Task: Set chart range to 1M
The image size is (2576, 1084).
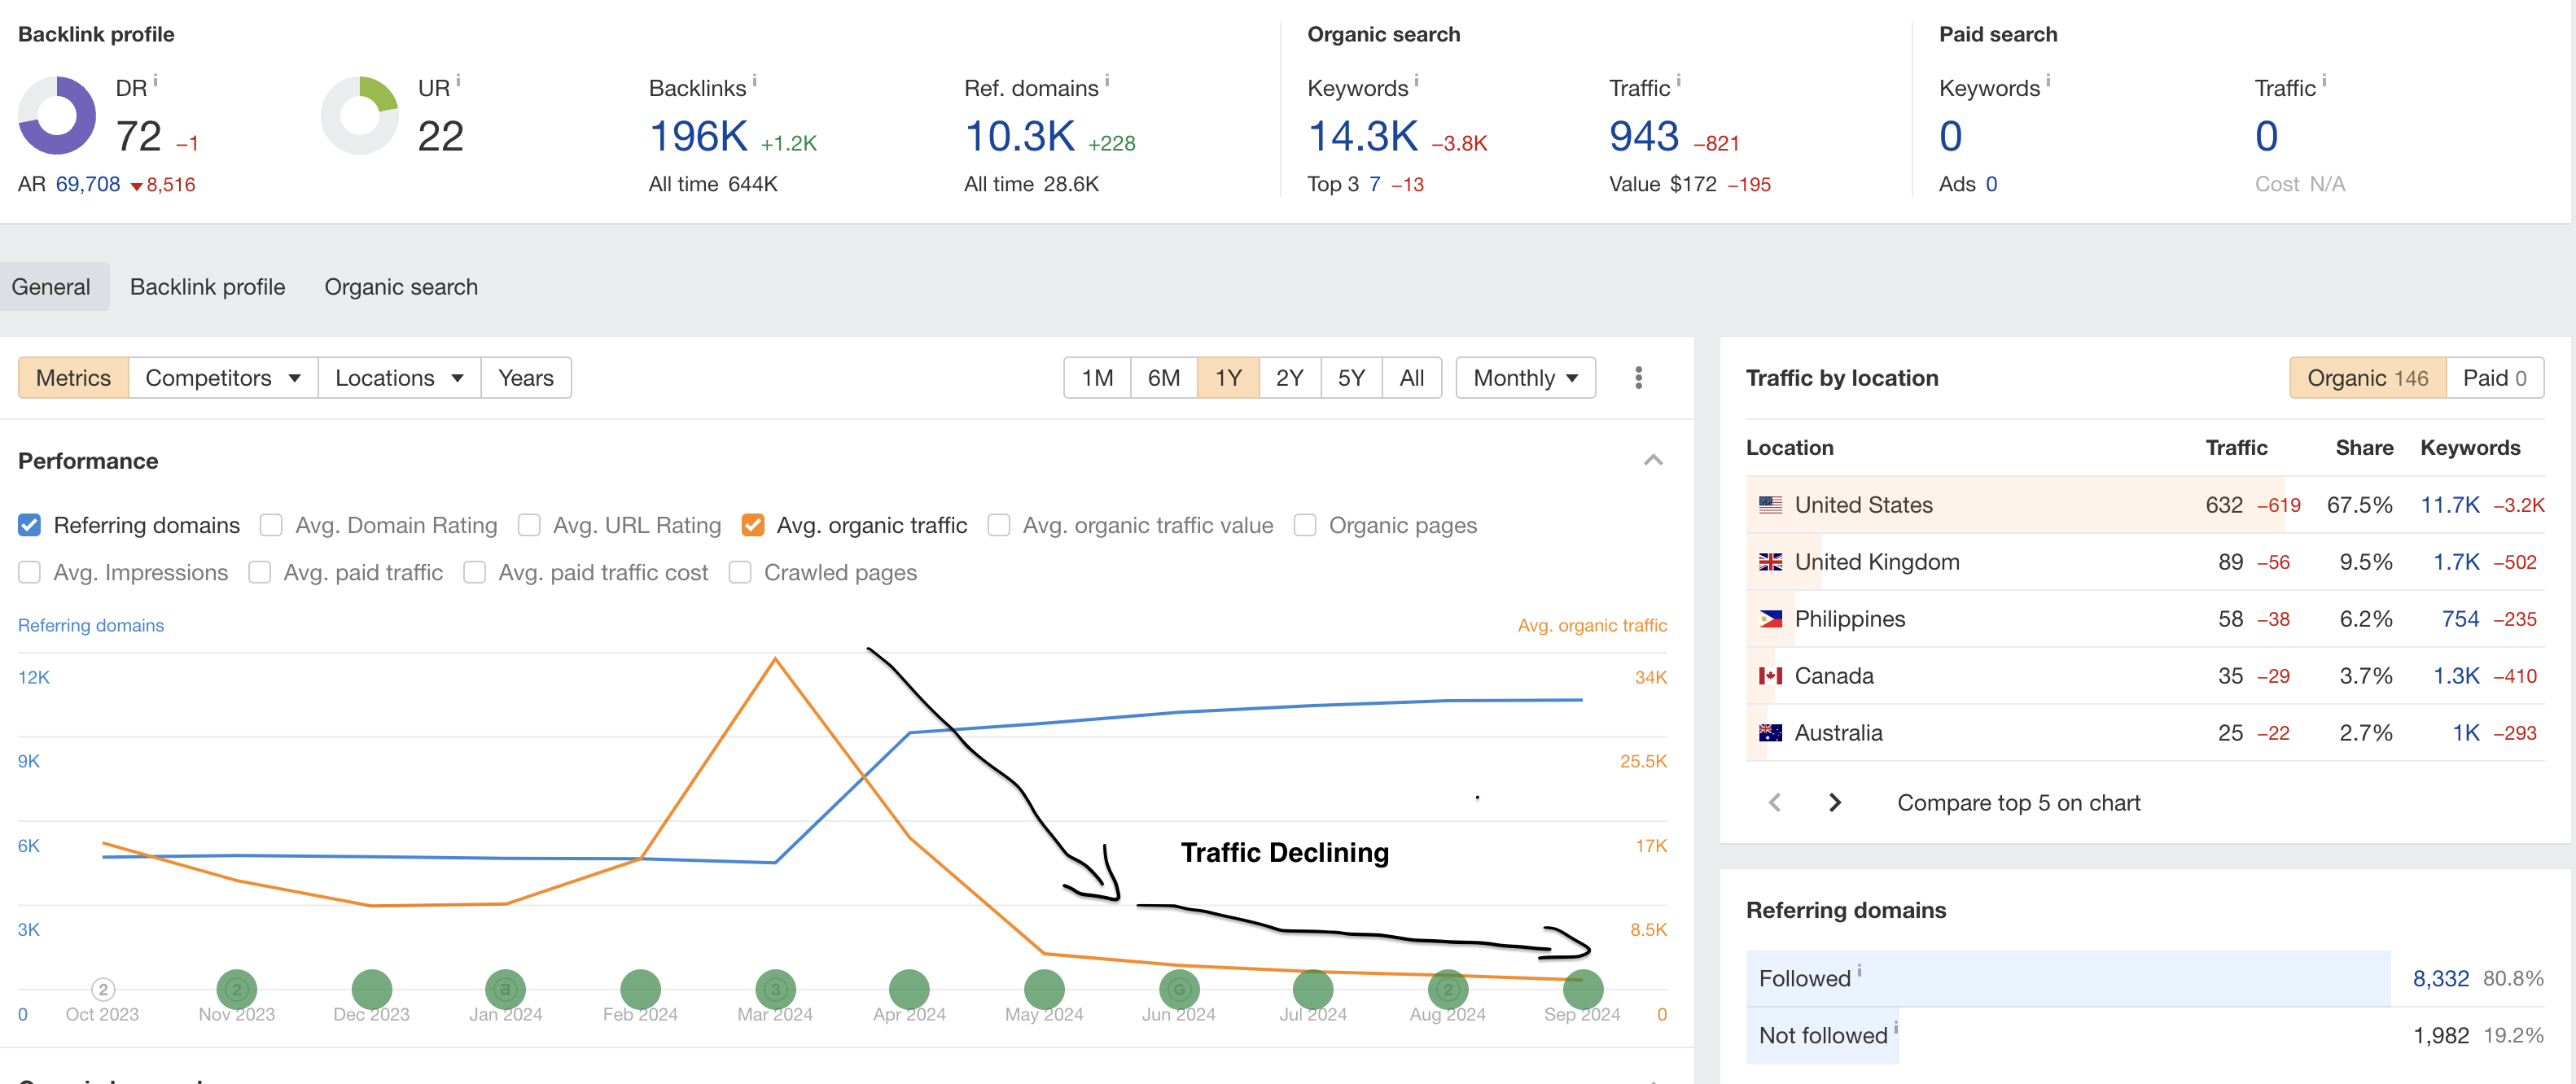Action: pos(1097,378)
